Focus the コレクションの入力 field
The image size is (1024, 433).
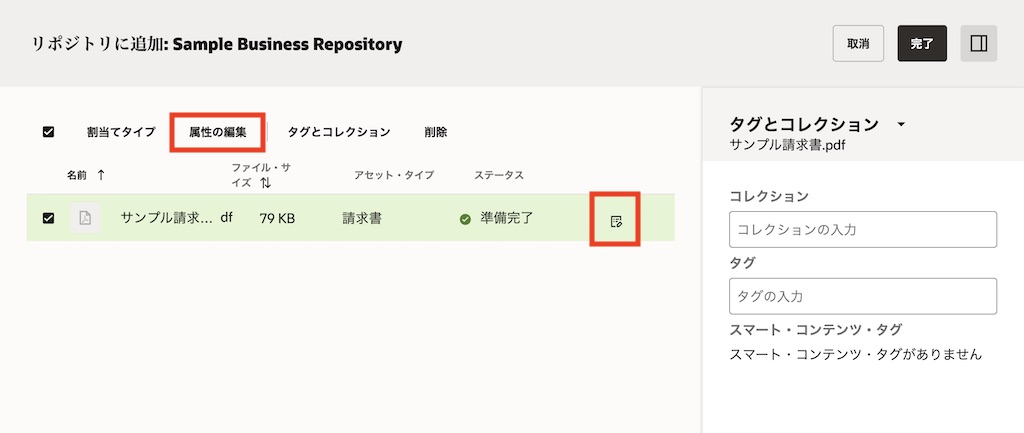tap(863, 229)
